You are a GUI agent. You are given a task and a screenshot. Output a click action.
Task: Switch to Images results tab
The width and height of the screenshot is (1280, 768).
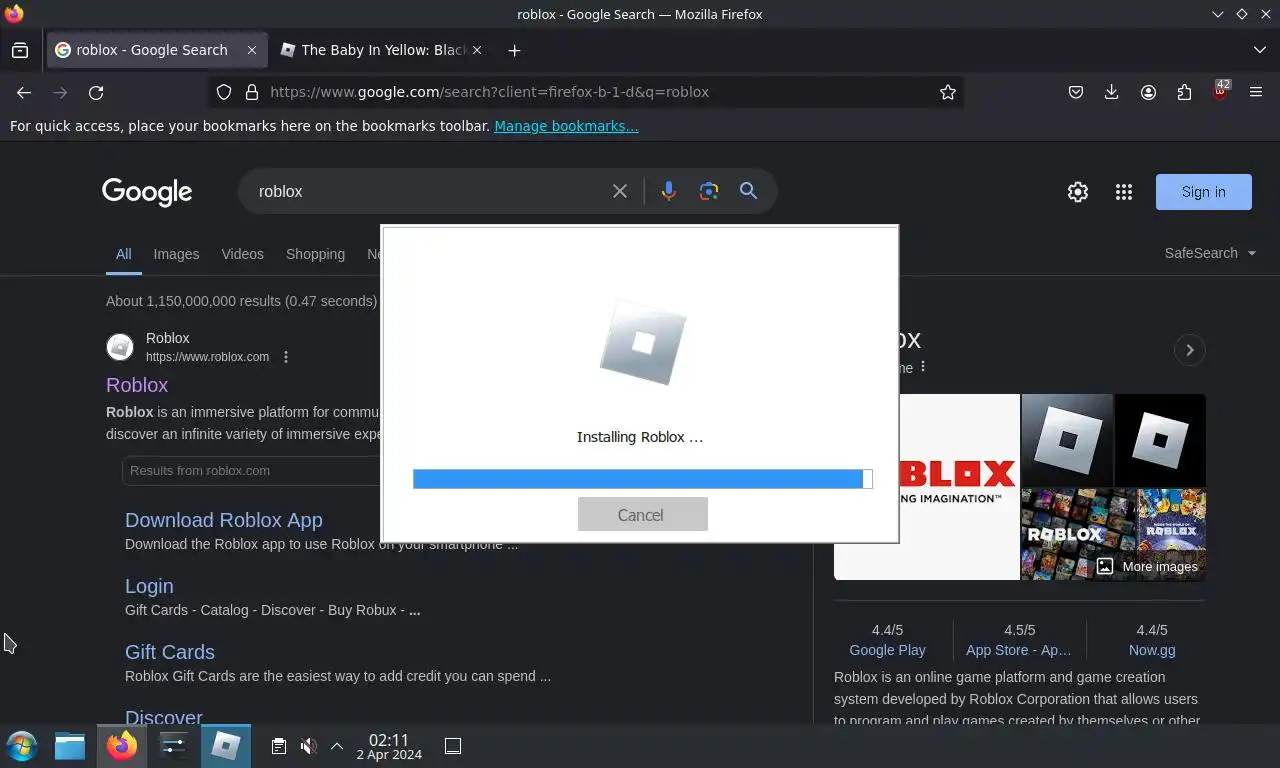click(x=176, y=254)
